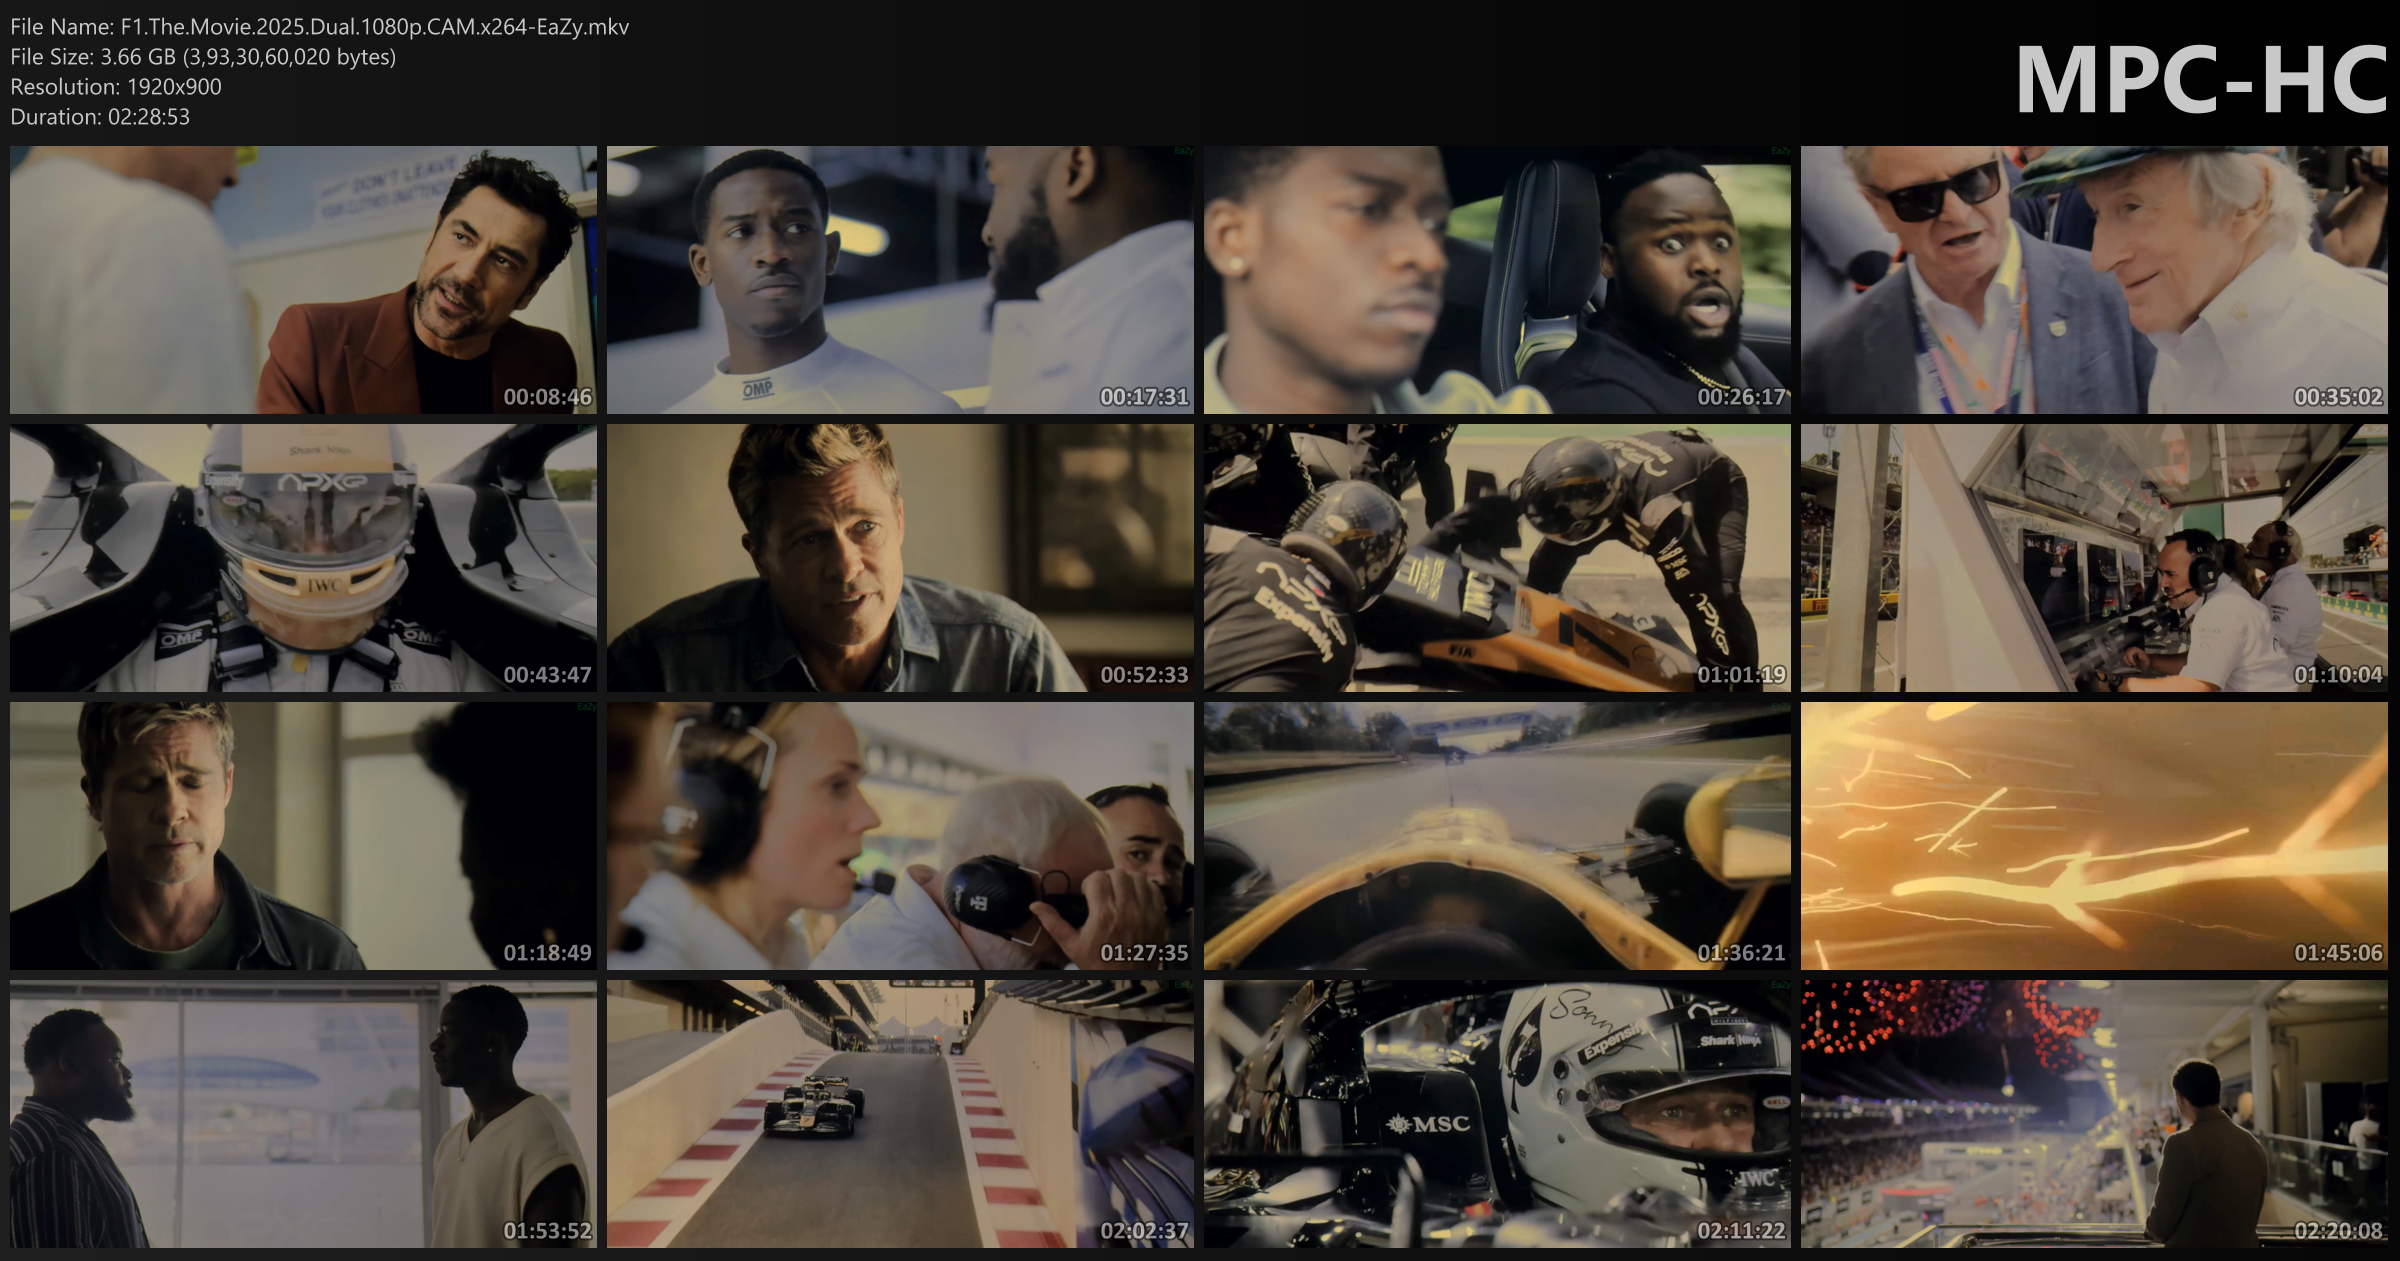Click the MPC-HC logo text
This screenshot has width=2400, height=1261.
(2201, 80)
